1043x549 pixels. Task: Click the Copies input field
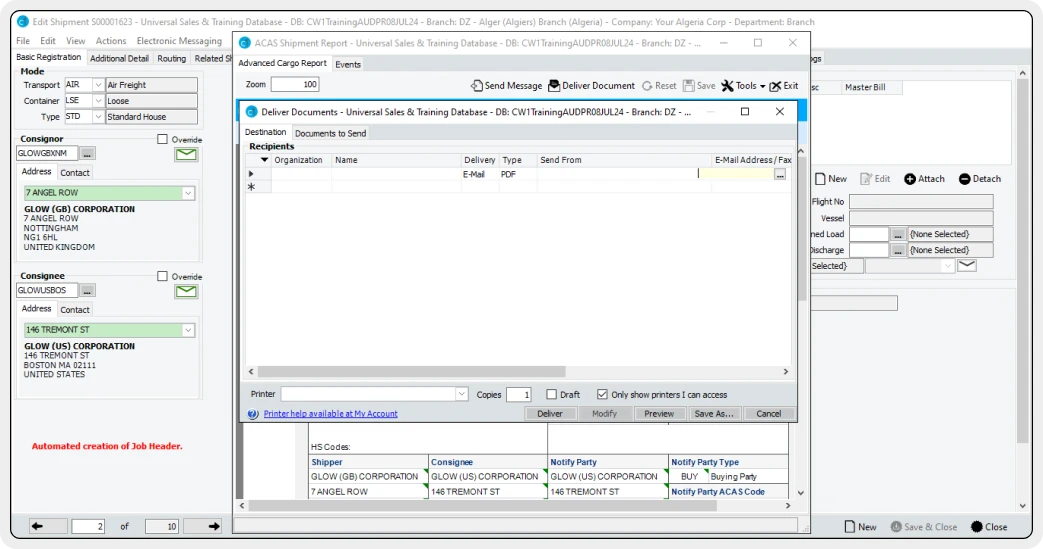tap(518, 395)
